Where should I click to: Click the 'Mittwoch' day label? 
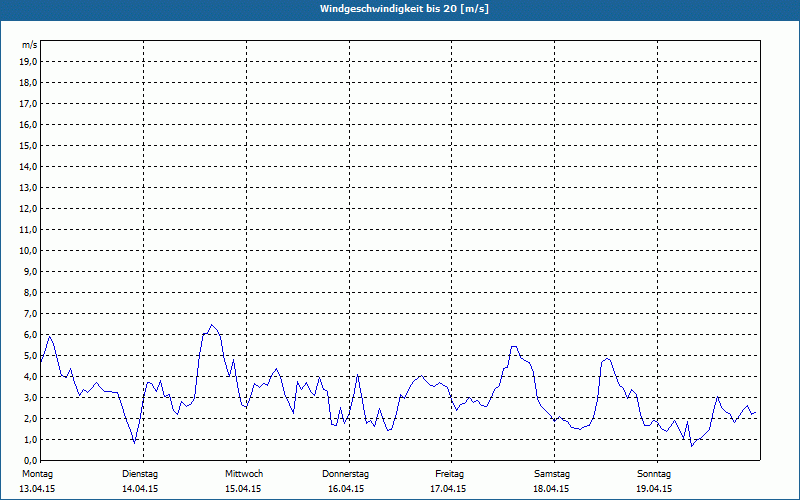244,474
